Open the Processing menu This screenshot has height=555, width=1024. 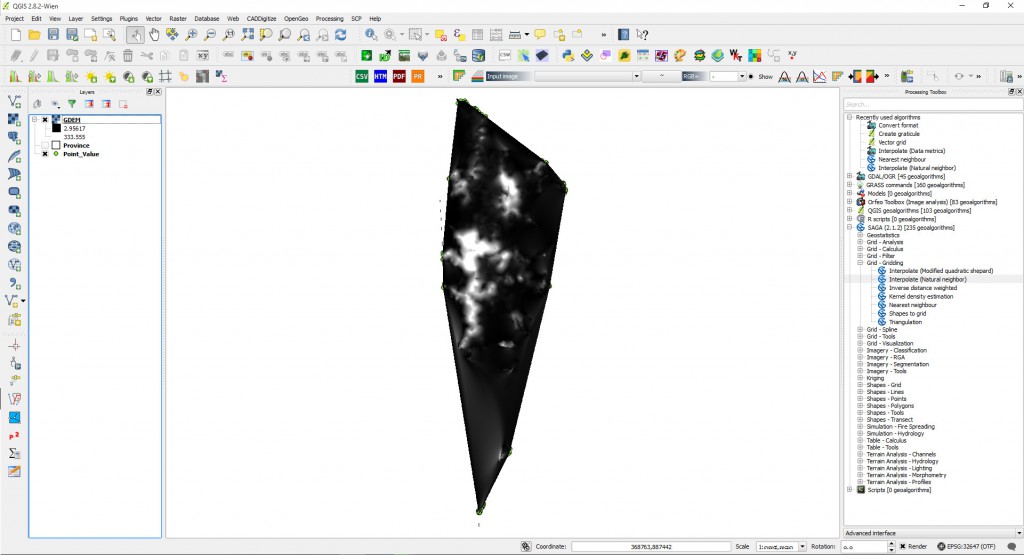[x=328, y=18]
